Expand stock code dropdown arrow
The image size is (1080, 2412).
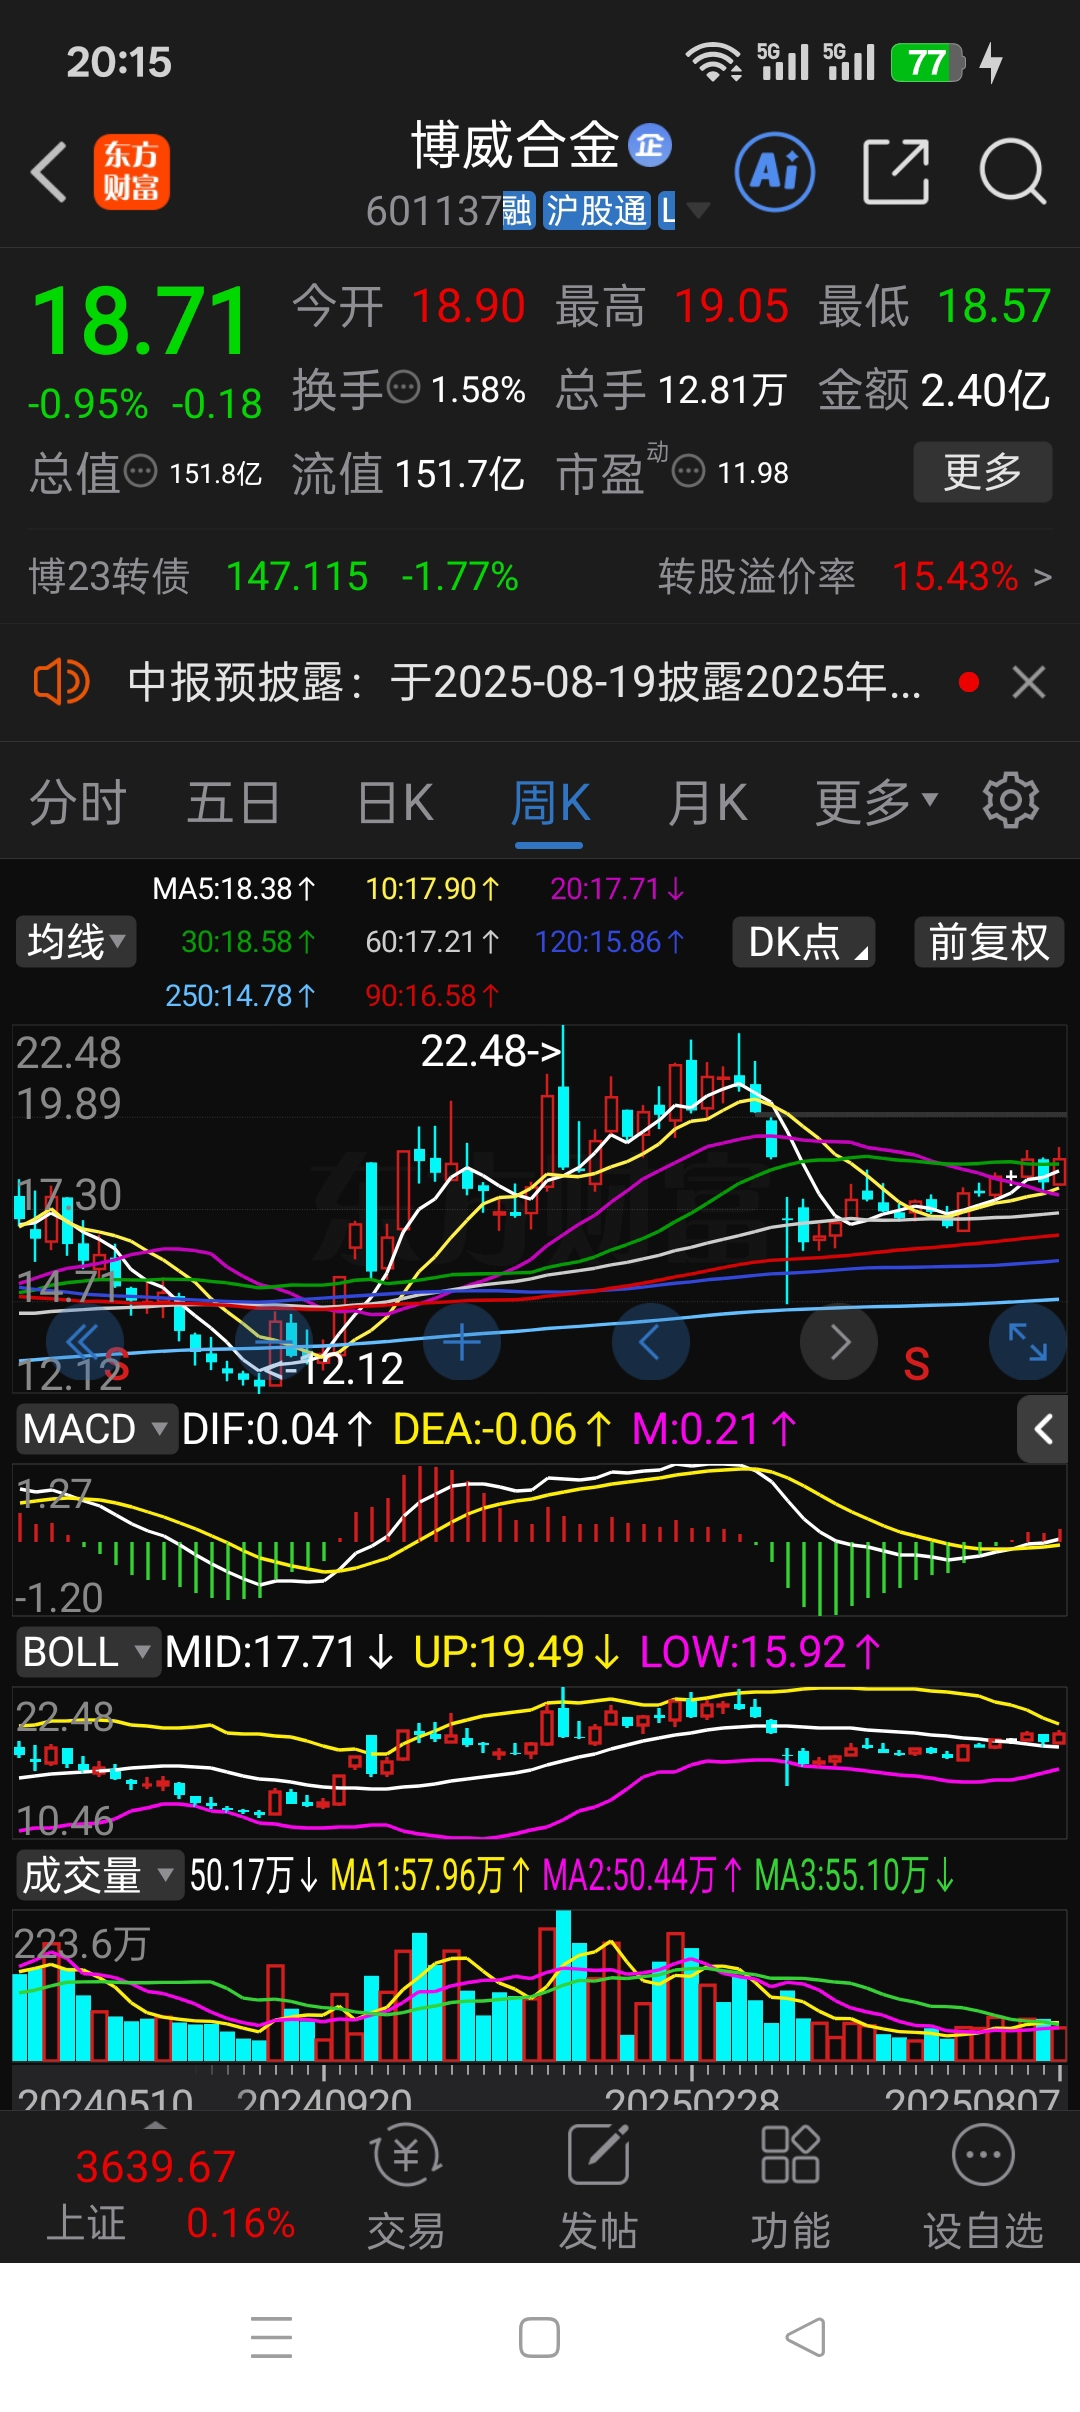point(698,210)
